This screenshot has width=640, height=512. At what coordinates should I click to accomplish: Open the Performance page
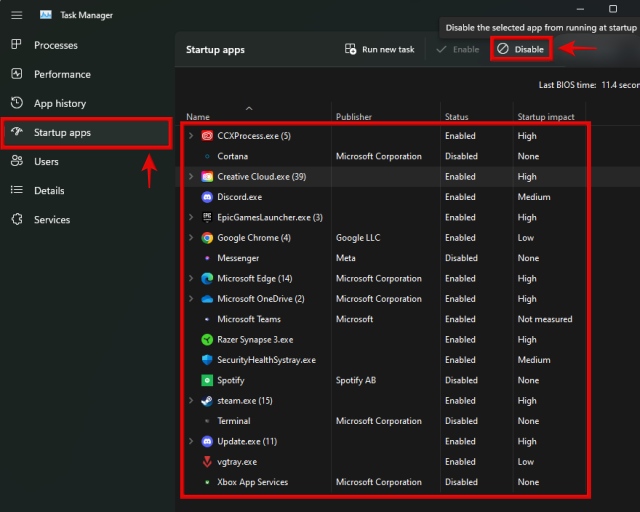[62, 74]
